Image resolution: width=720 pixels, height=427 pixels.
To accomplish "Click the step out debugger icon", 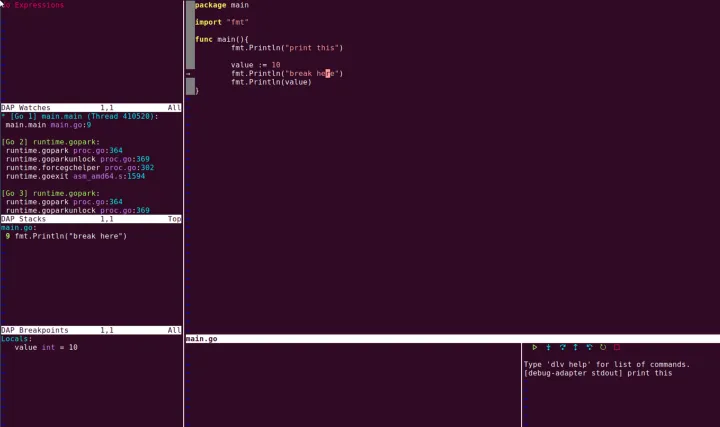I will [575, 348].
